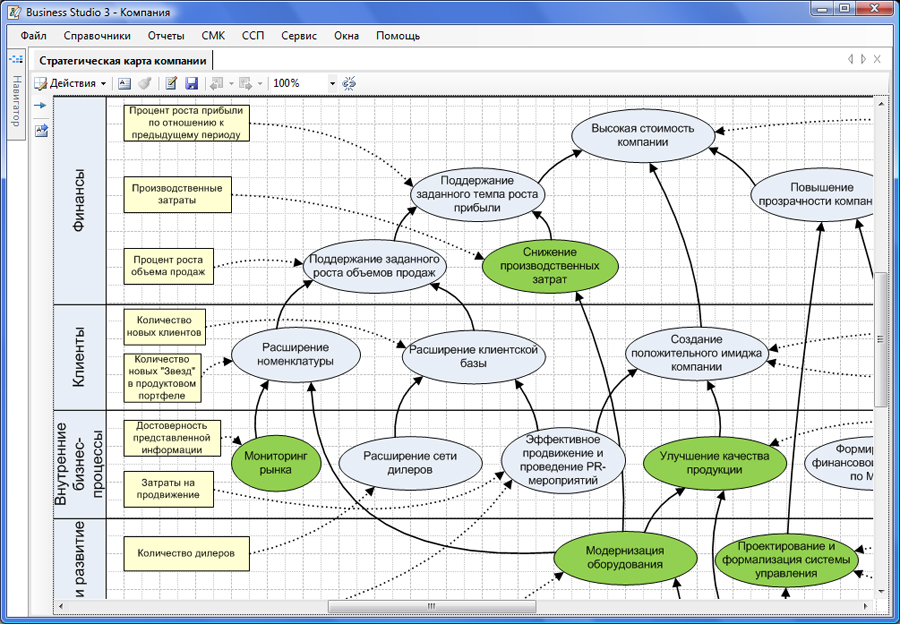Click the edit note-with-pencil toolbar icon
The height and width of the screenshot is (624, 900).
coord(172,84)
